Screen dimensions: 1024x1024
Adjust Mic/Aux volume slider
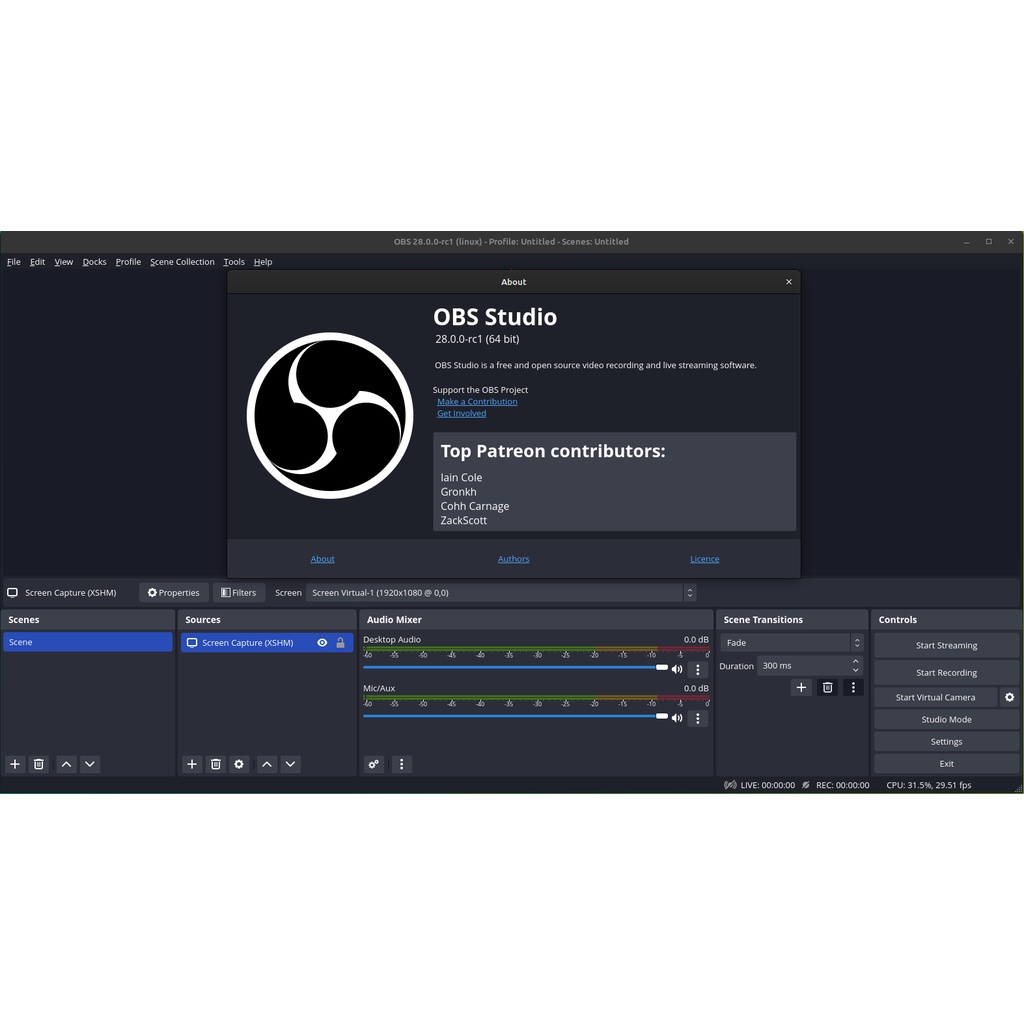click(x=515, y=716)
